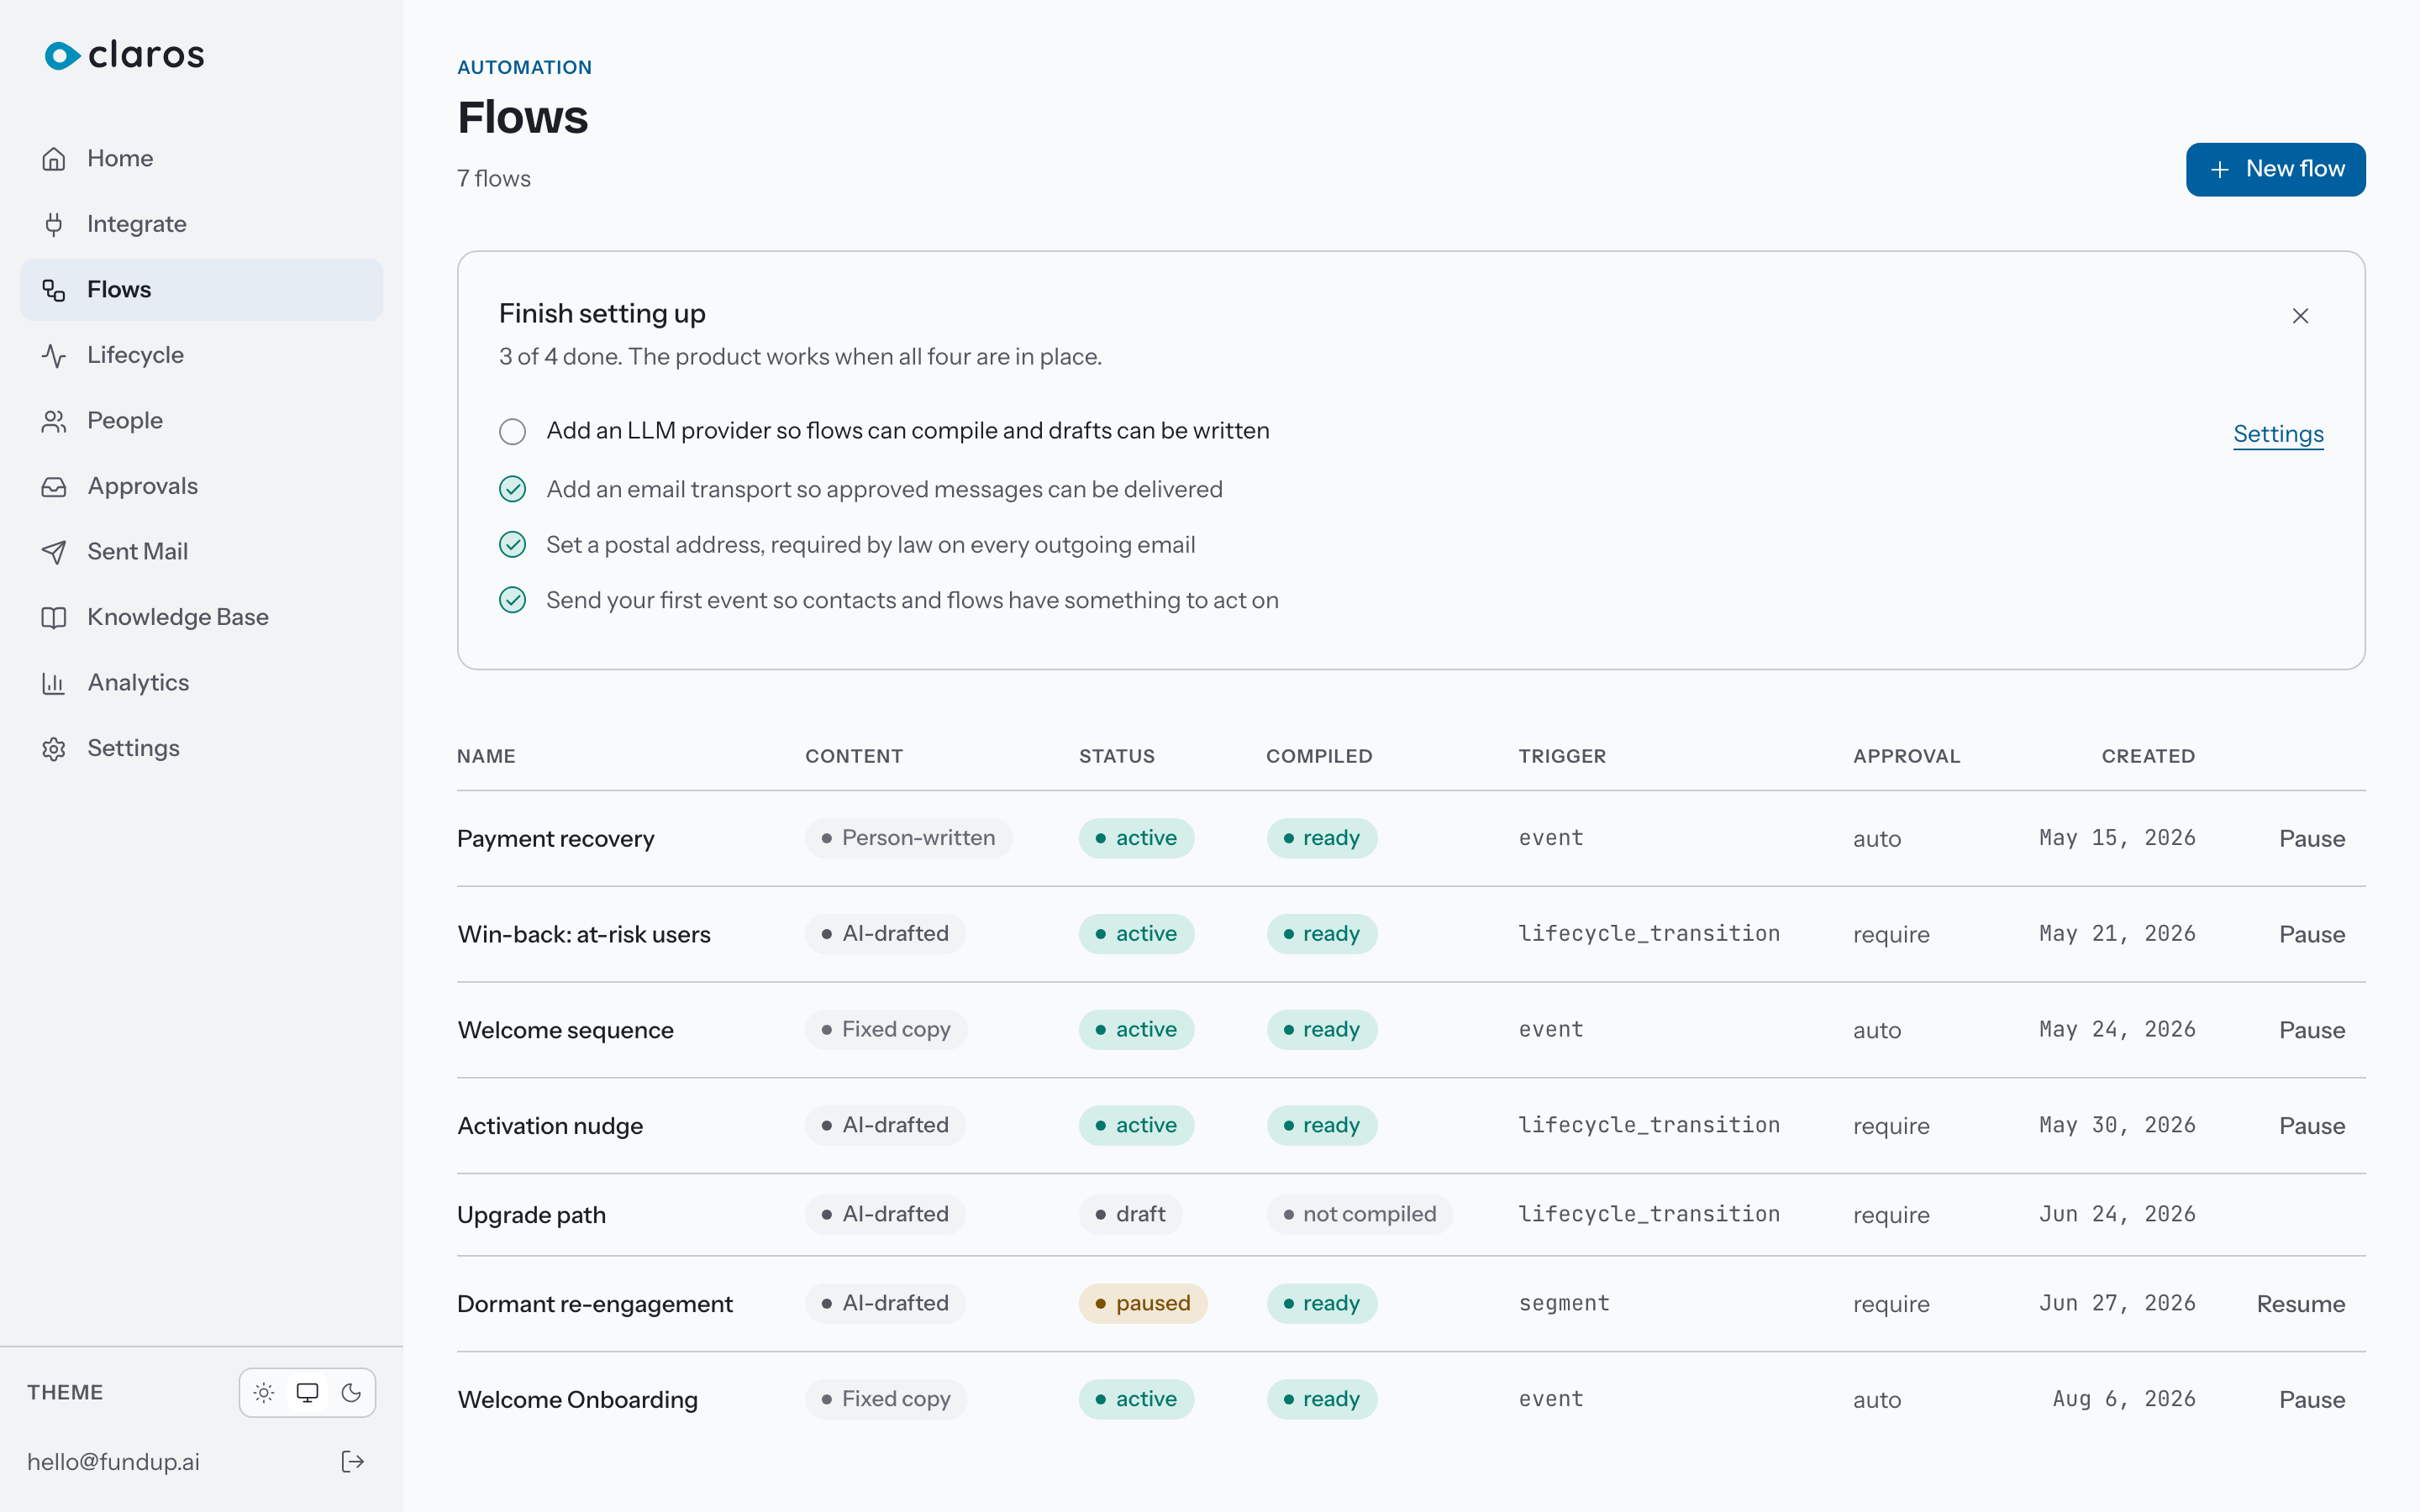Open the Activation nudge flow

[x=550, y=1126]
